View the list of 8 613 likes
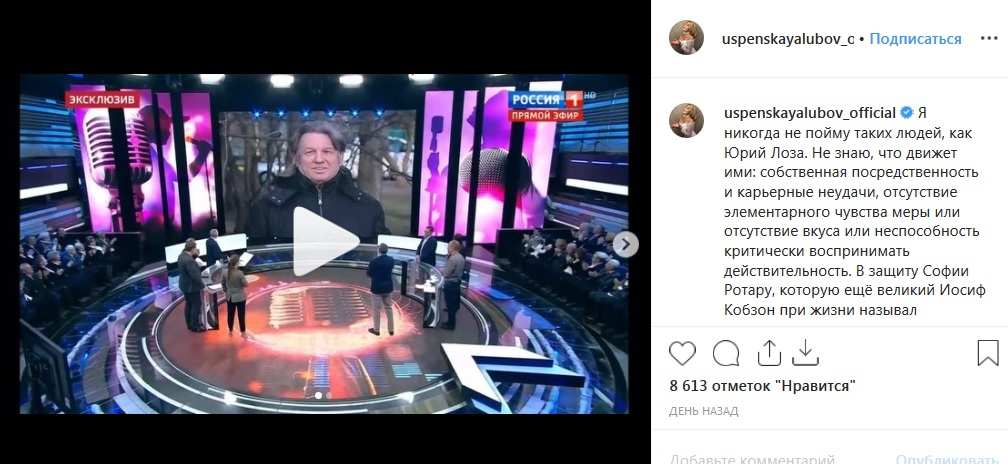1008x464 pixels. [x=762, y=386]
